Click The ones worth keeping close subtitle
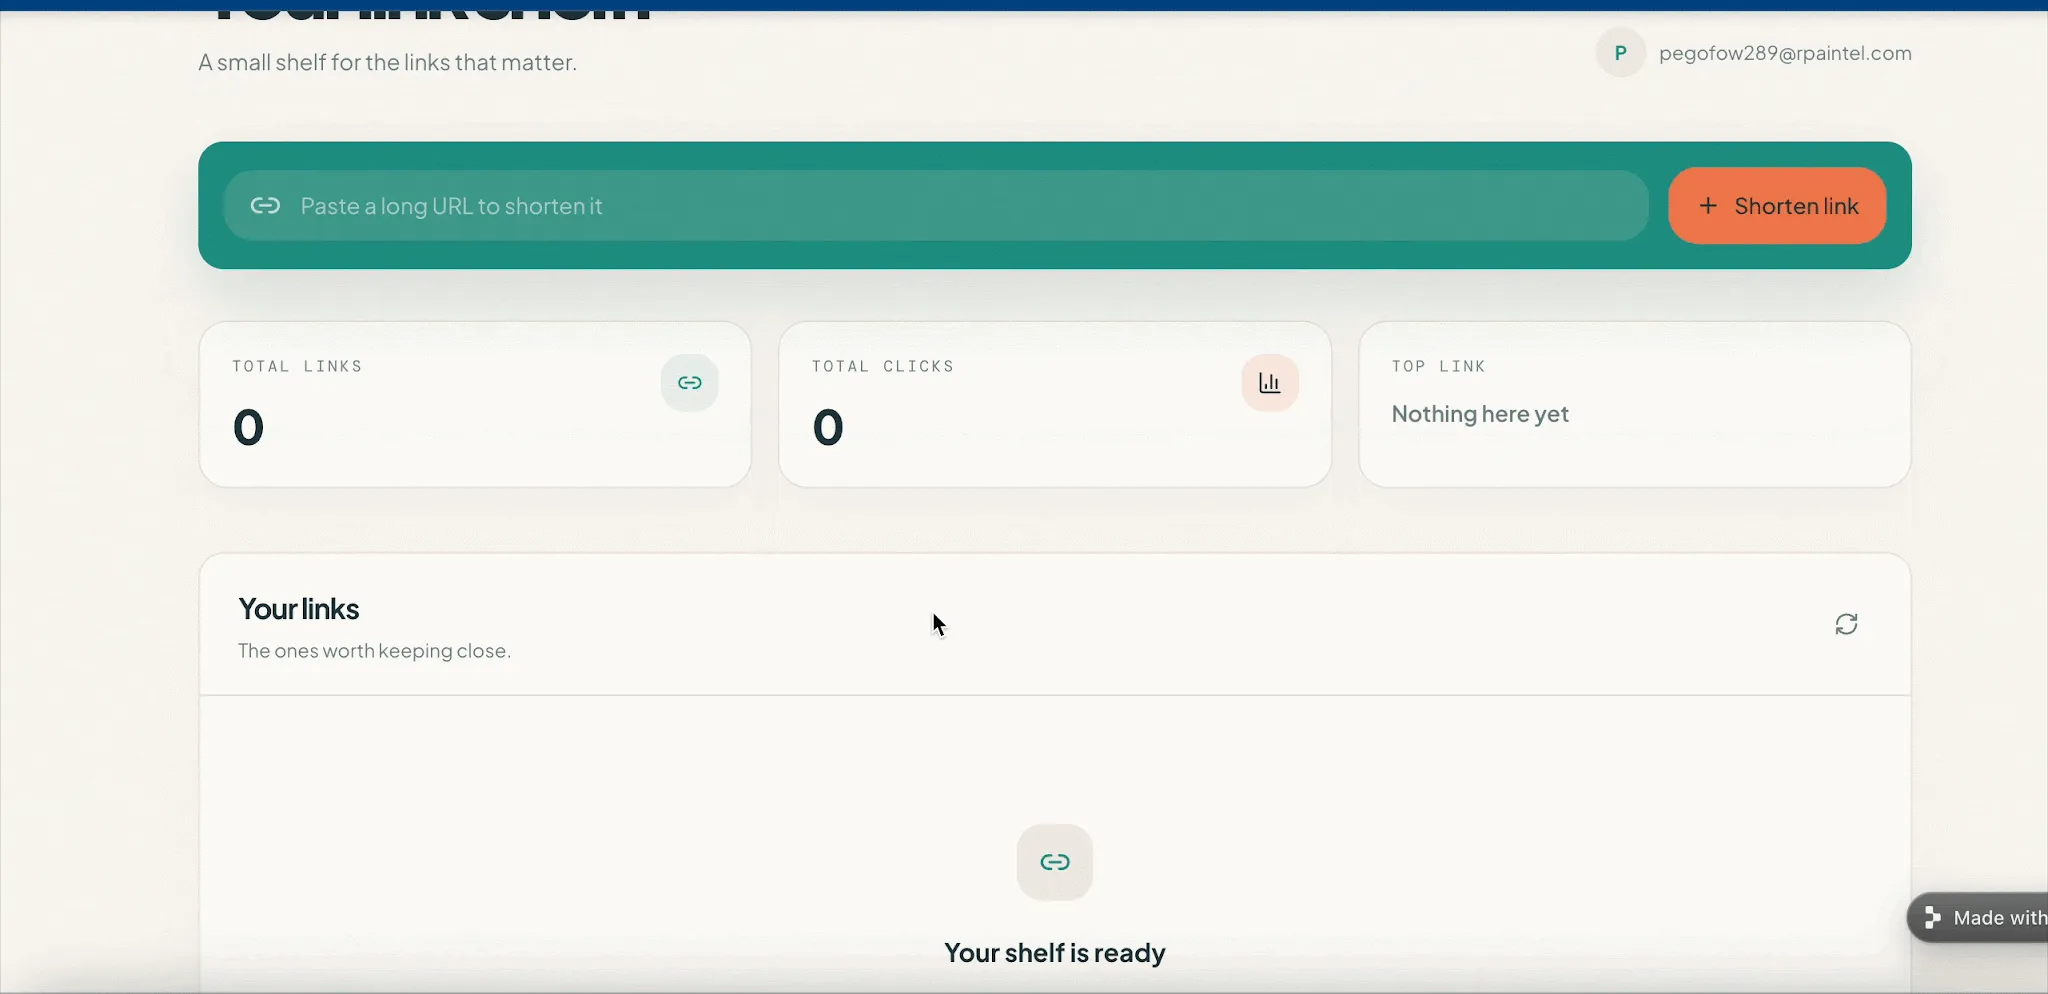Viewport: 2048px width, 994px height. tap(374, 651)
